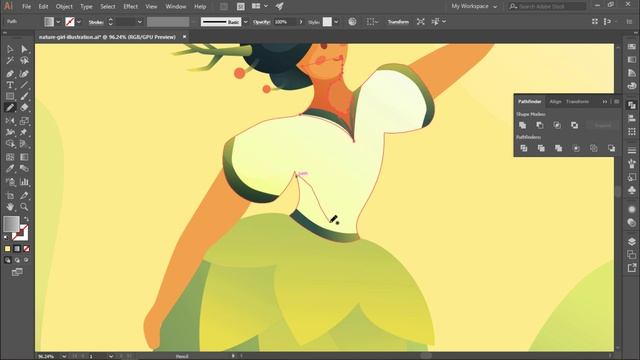
Task: Apply the Outline pathfinder
Action: pos(593,148)
